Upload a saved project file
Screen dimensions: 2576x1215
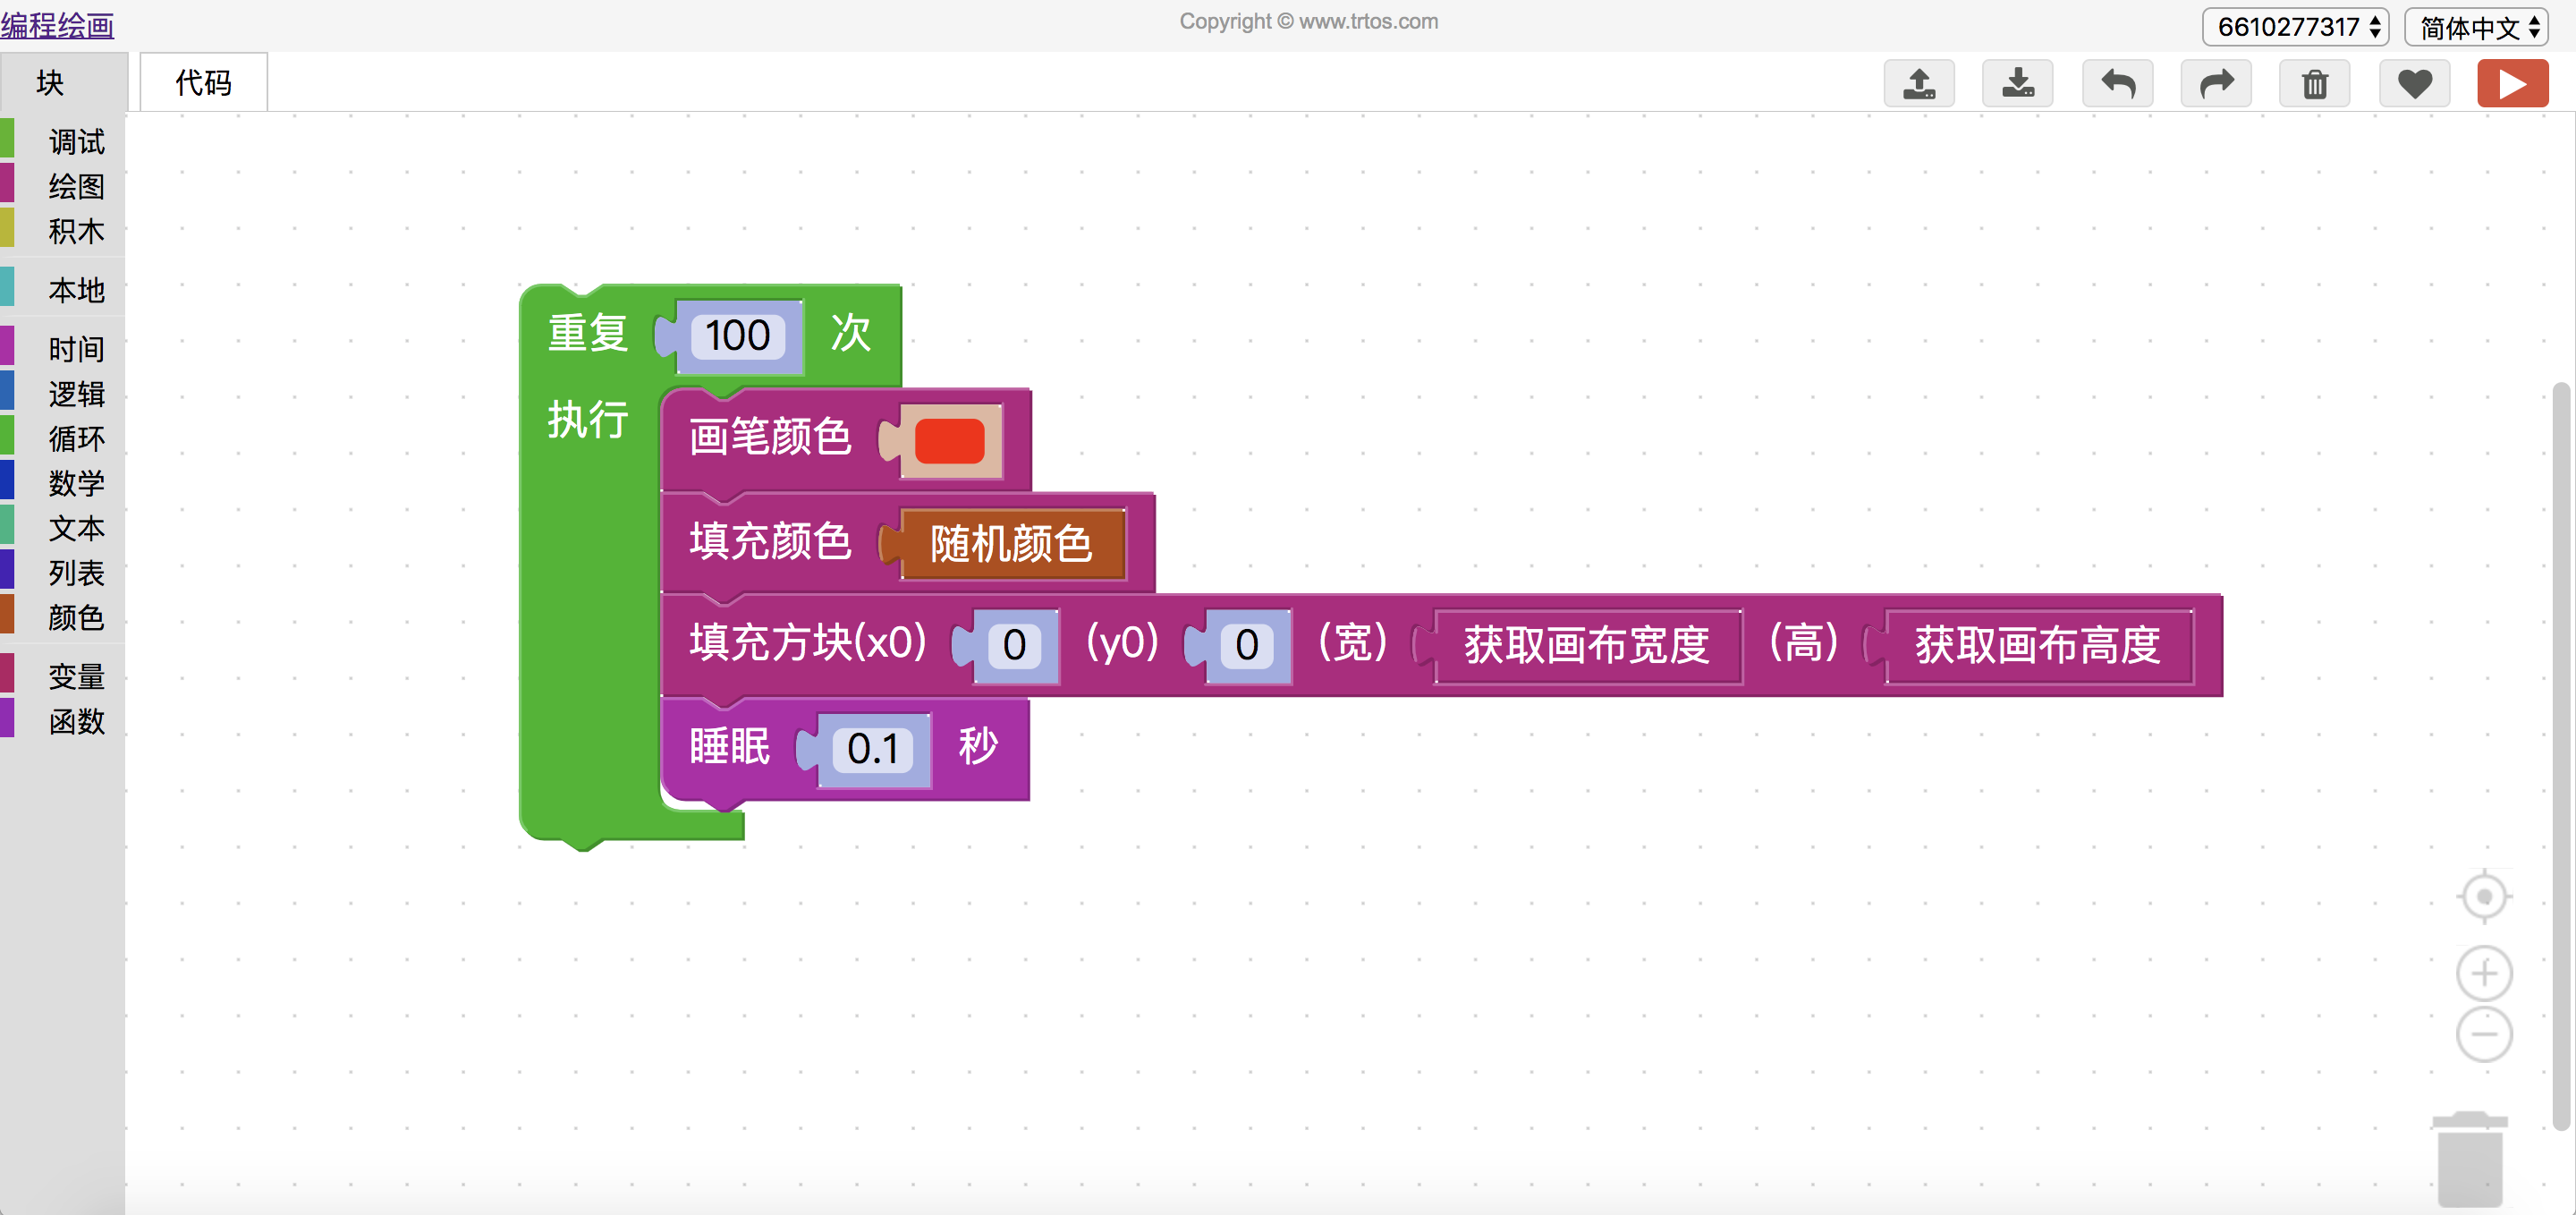click(1919, 84)
